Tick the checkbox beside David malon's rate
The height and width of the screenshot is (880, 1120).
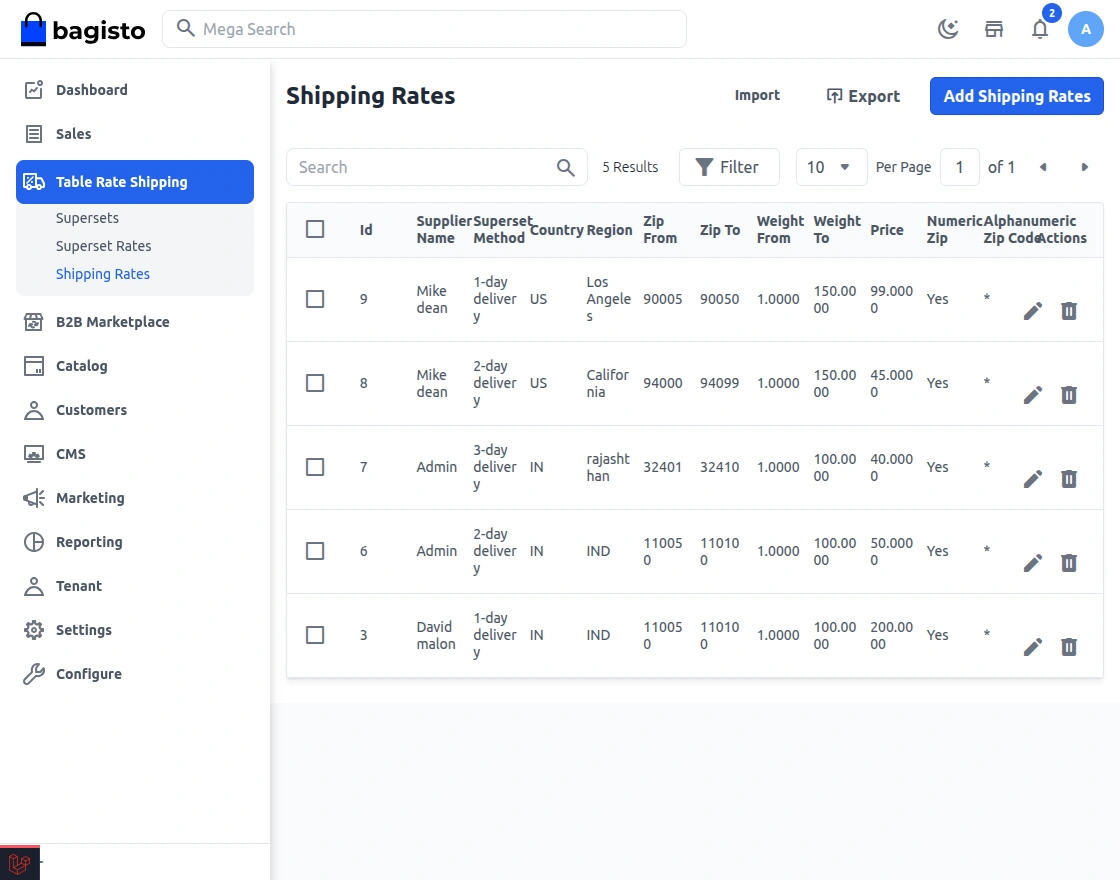315,635
